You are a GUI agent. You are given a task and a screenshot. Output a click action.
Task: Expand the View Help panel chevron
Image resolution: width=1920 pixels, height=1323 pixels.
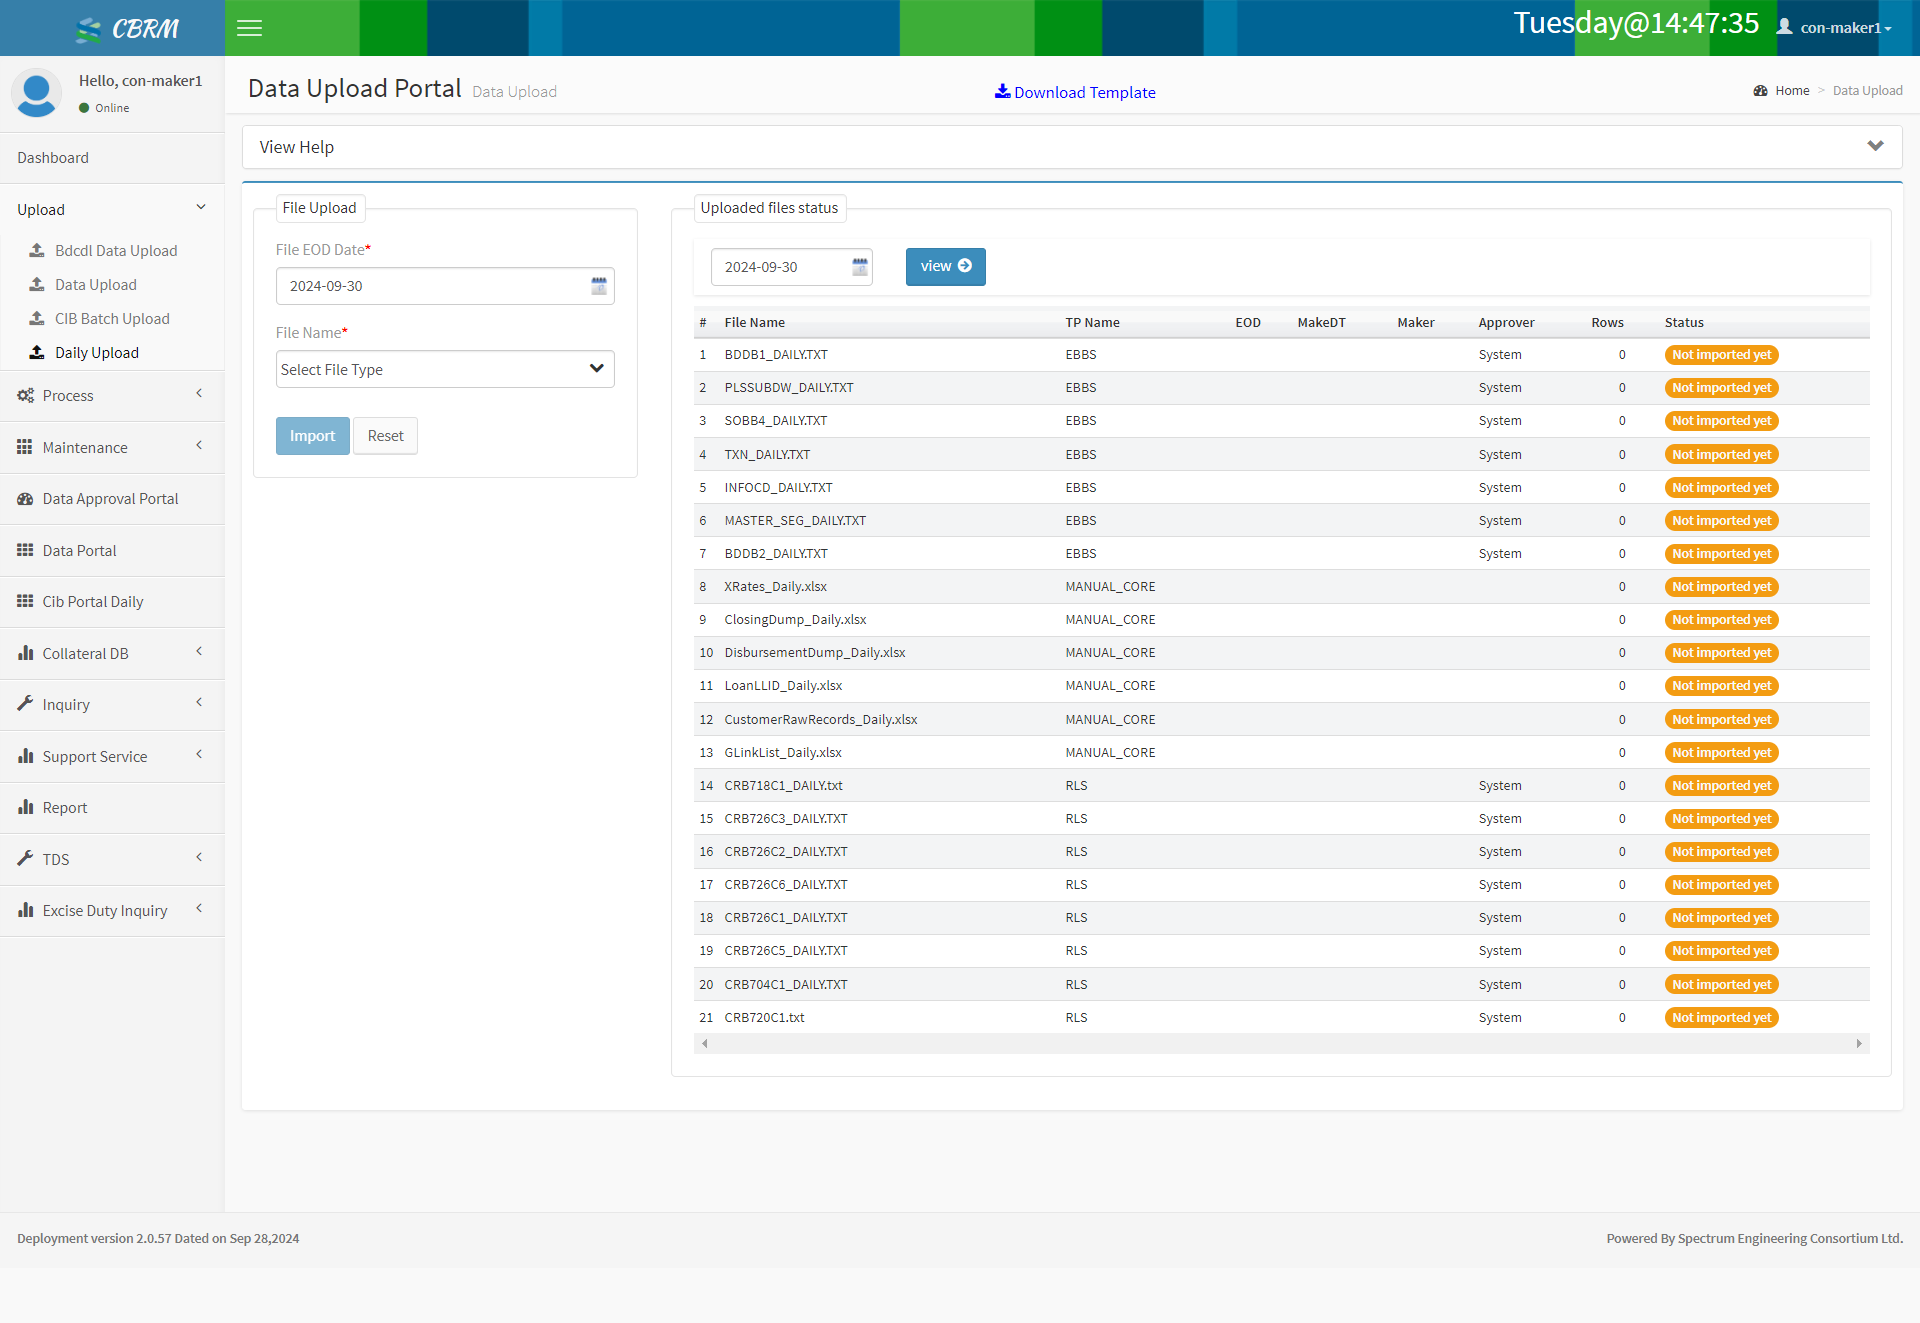(1875, 146)
